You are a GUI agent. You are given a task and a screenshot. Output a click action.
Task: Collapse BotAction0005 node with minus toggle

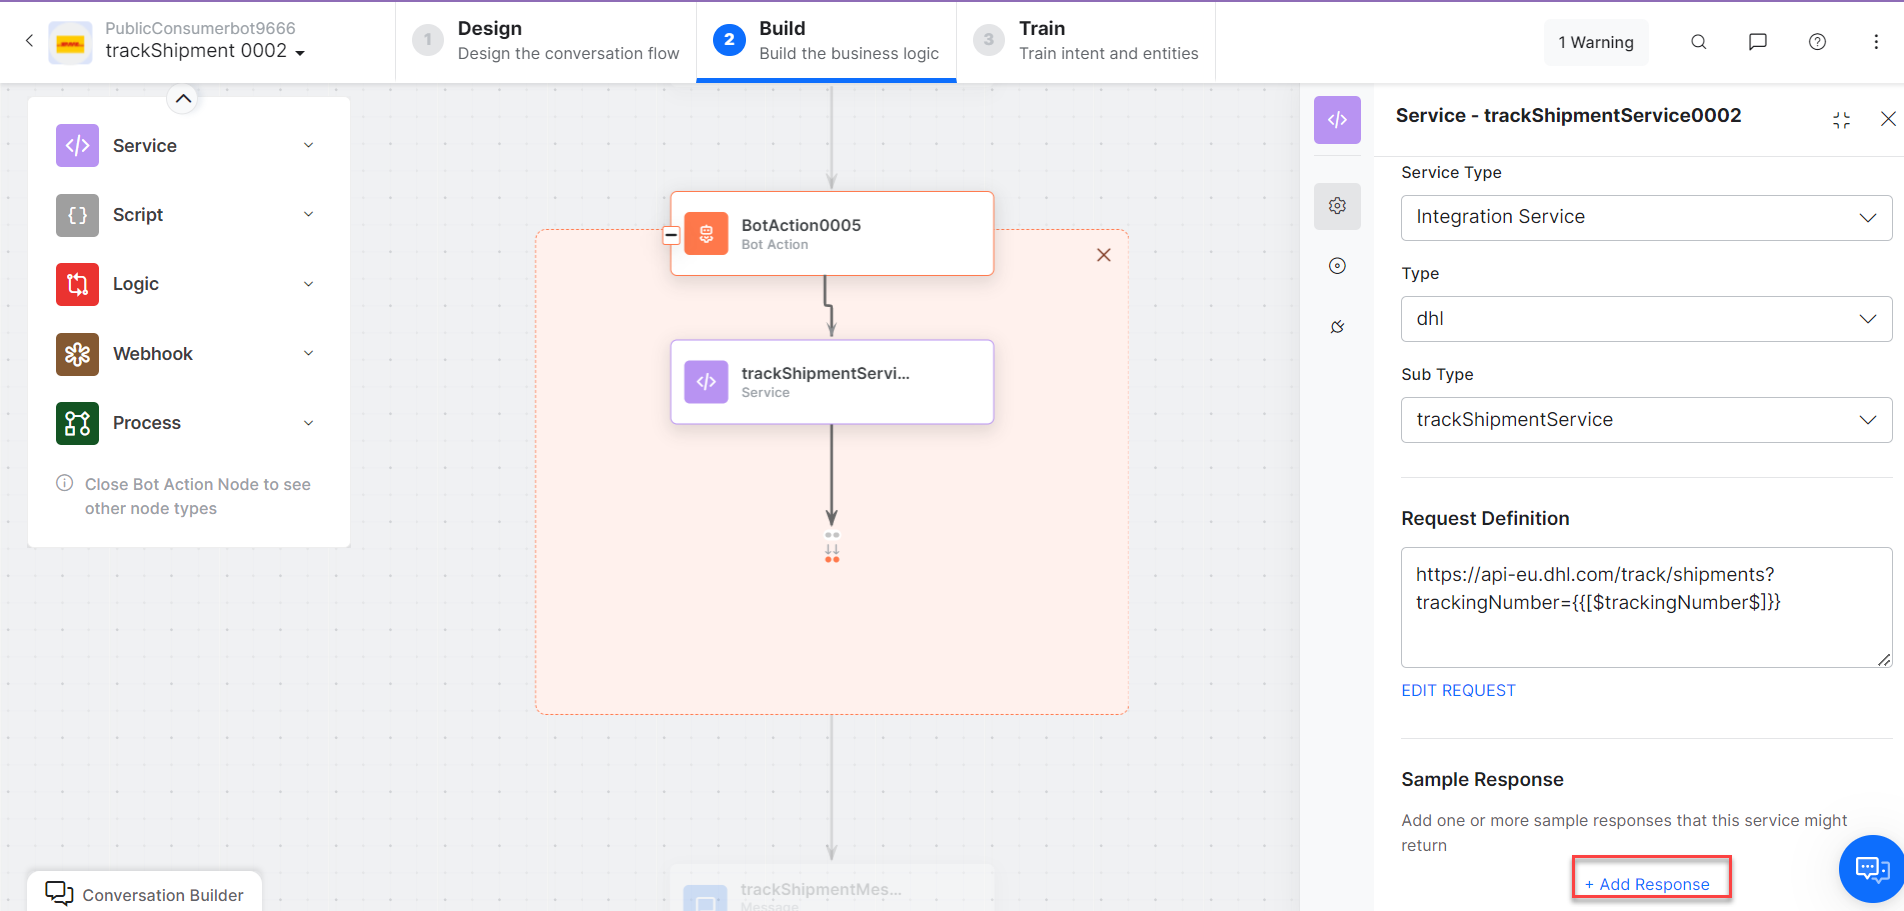672,236
